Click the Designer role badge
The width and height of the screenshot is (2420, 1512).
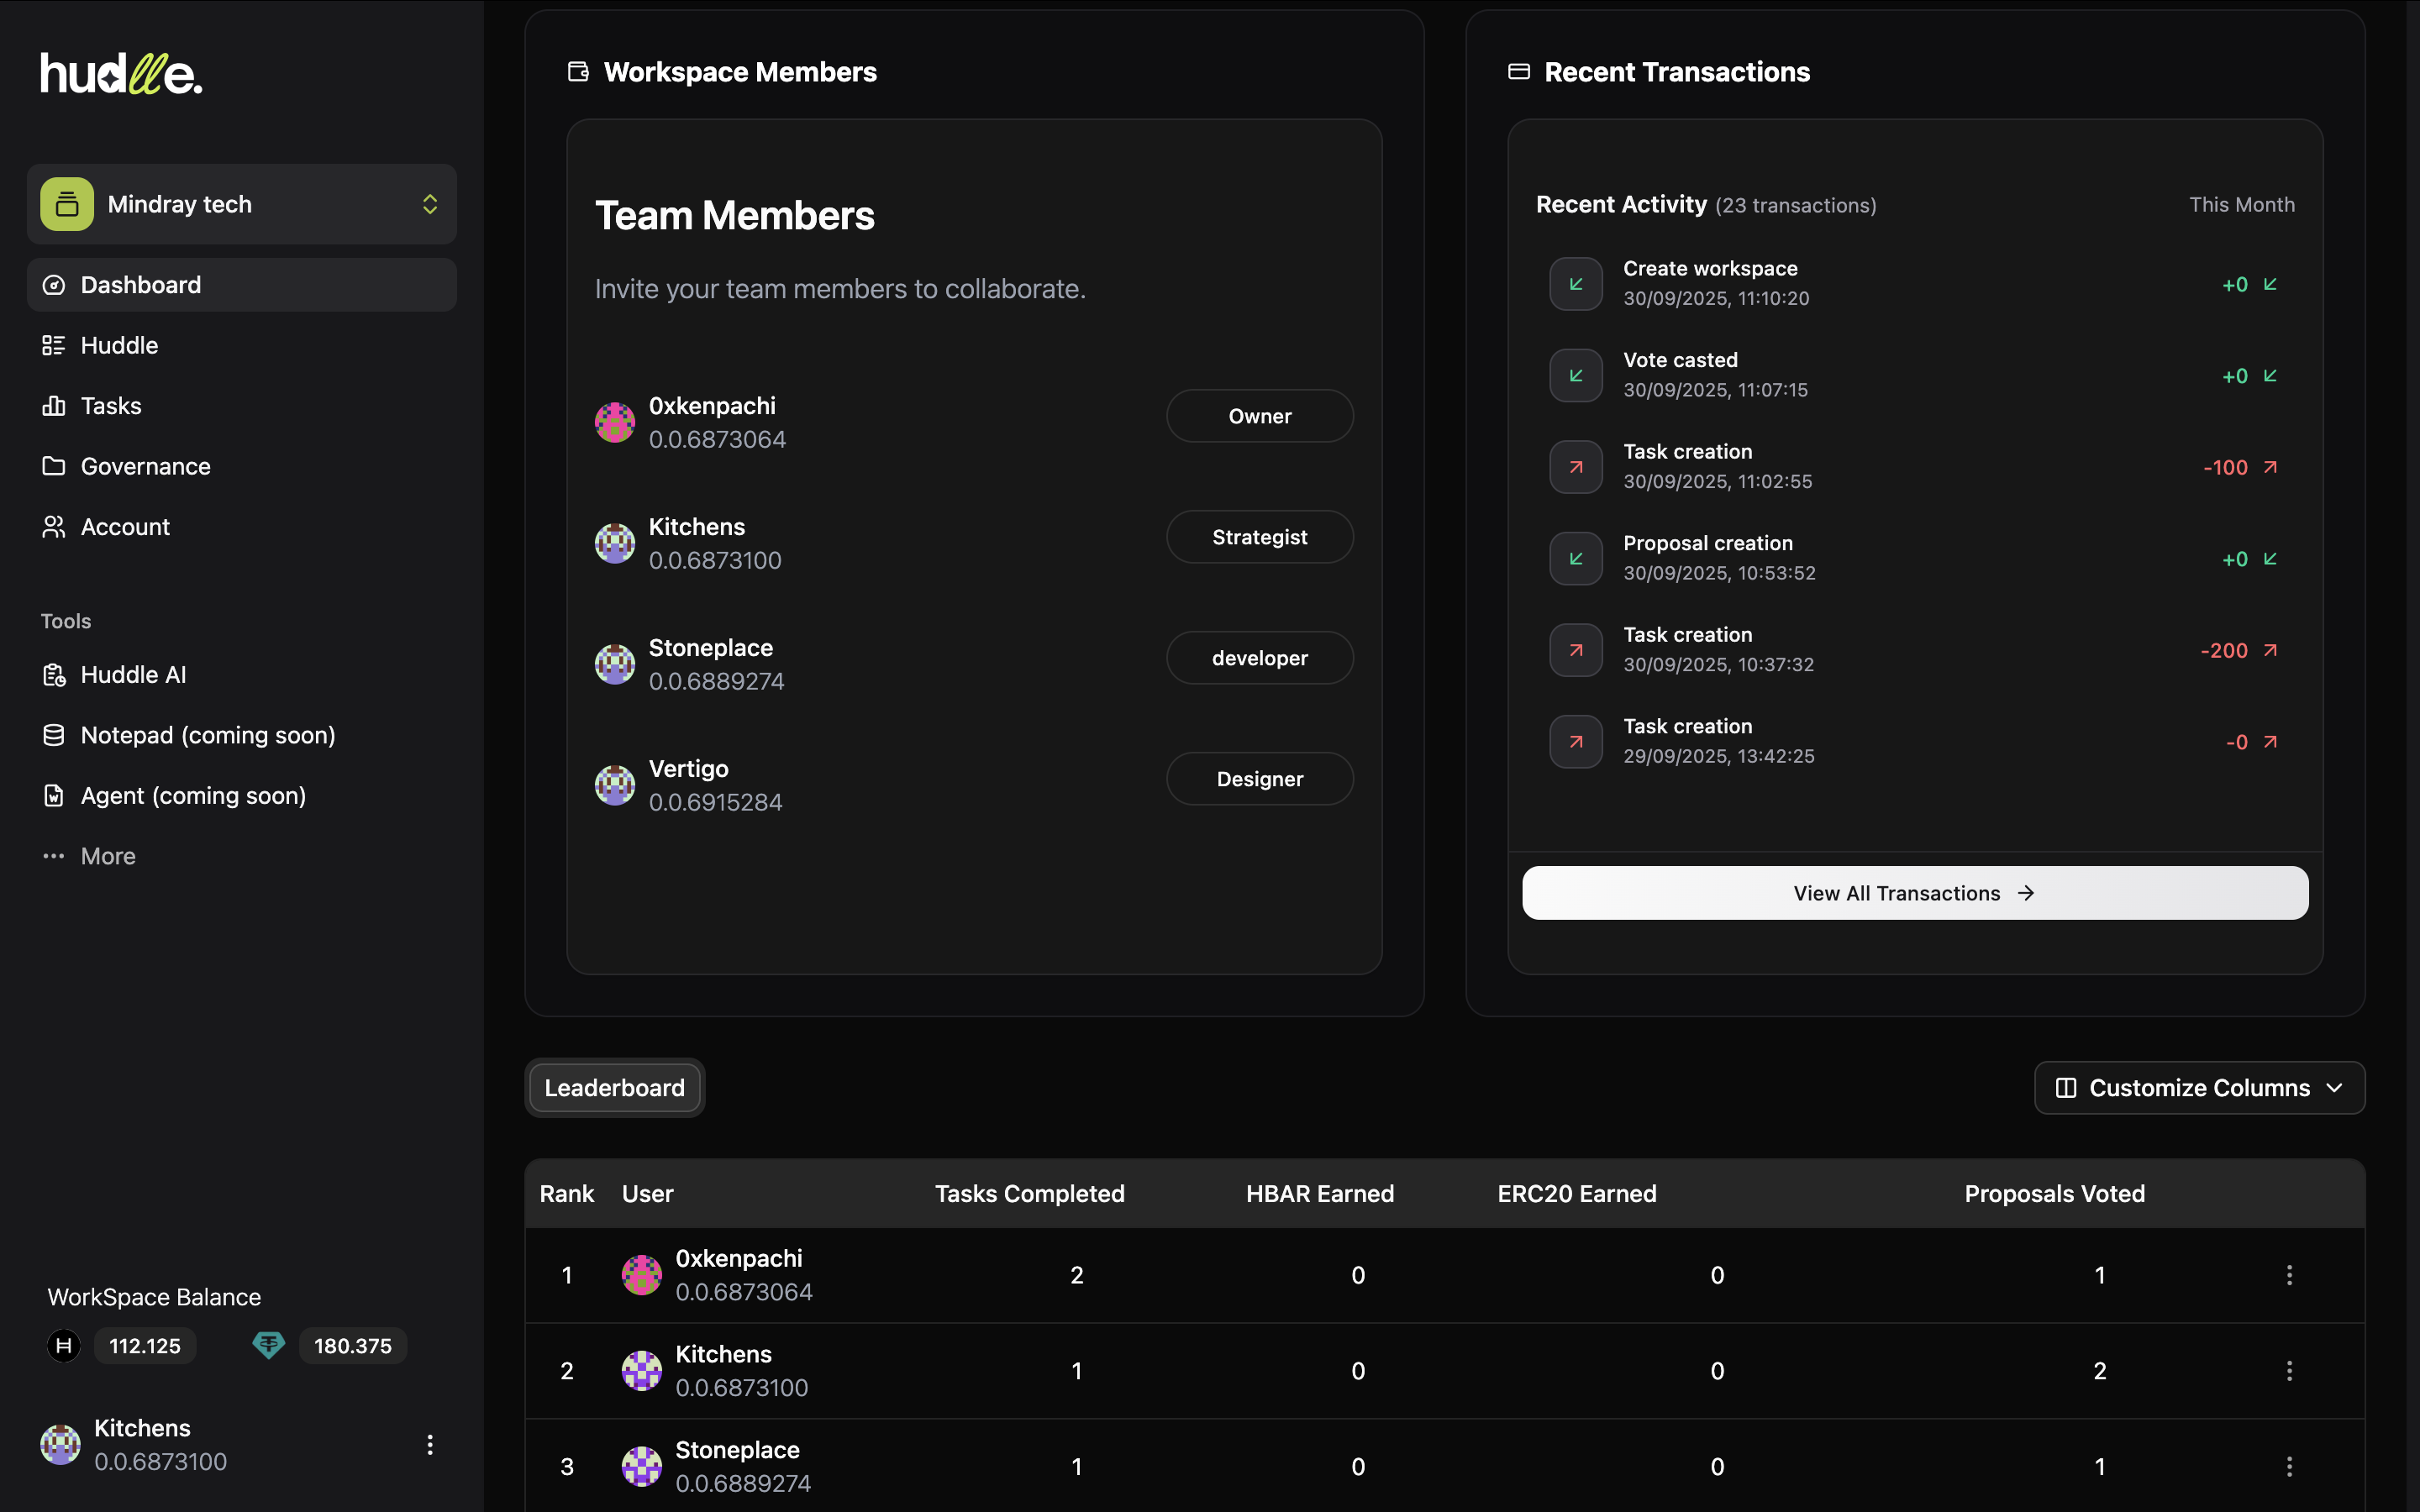1260,779
